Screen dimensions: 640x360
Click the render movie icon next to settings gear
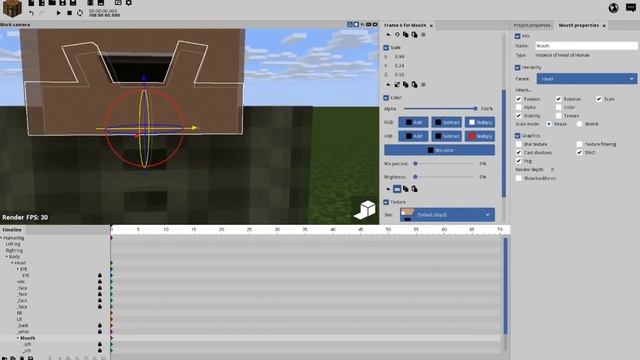(x=118, y=3)
